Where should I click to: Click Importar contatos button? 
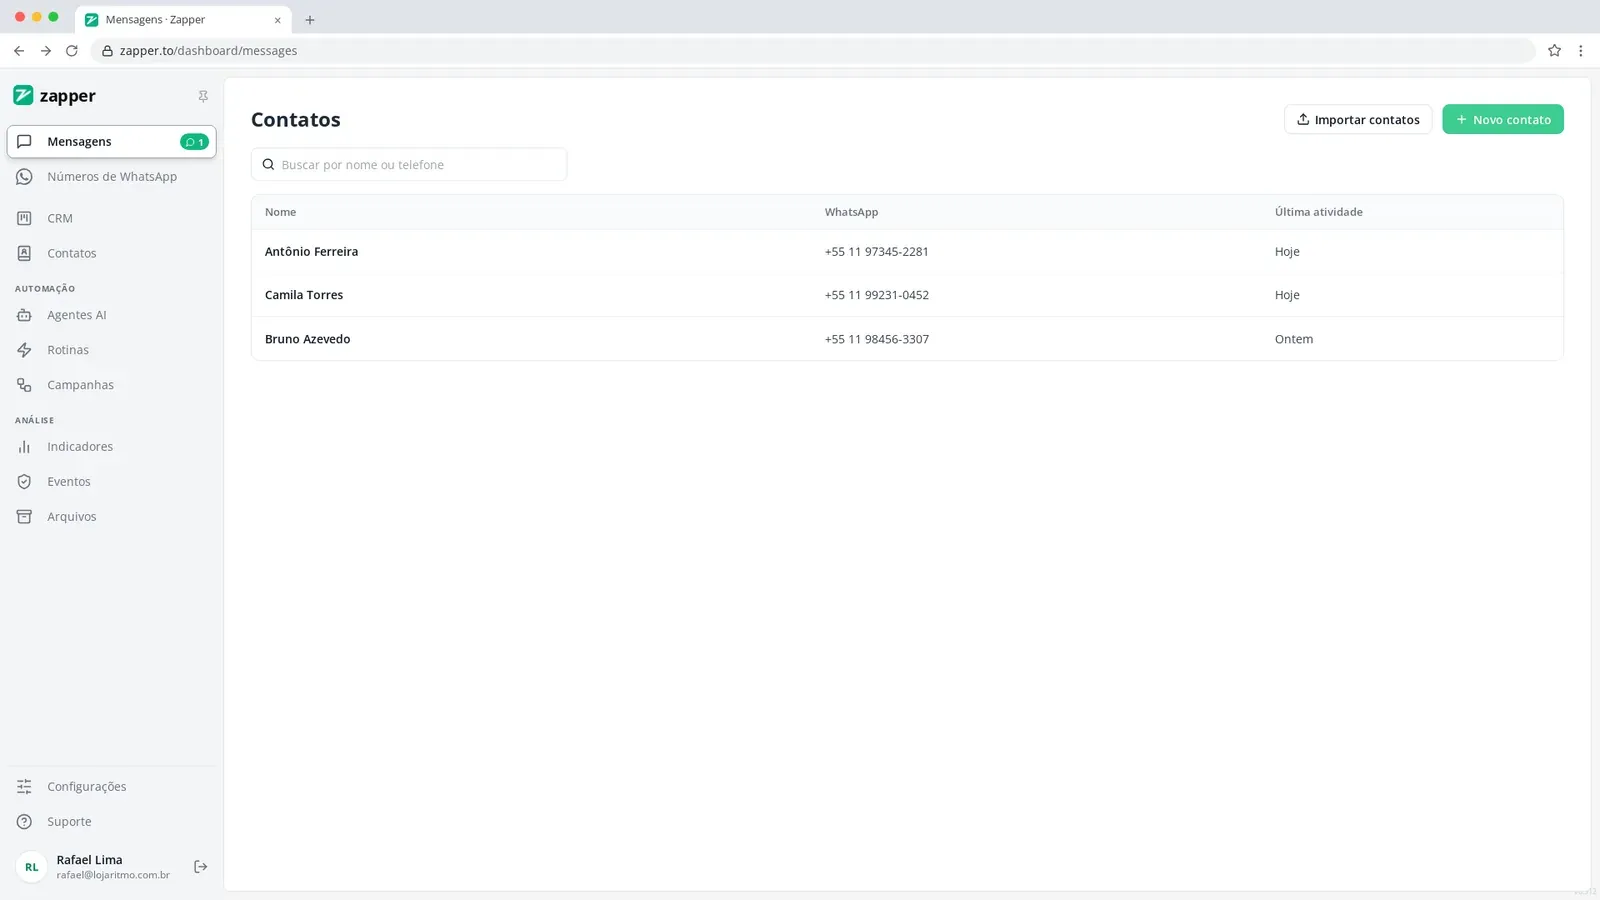[1358, 120]
